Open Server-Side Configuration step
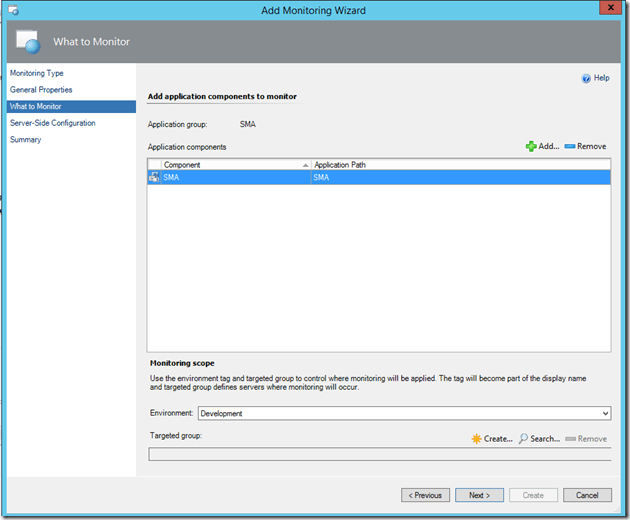The image size is (630, 520). click(53, 123)
